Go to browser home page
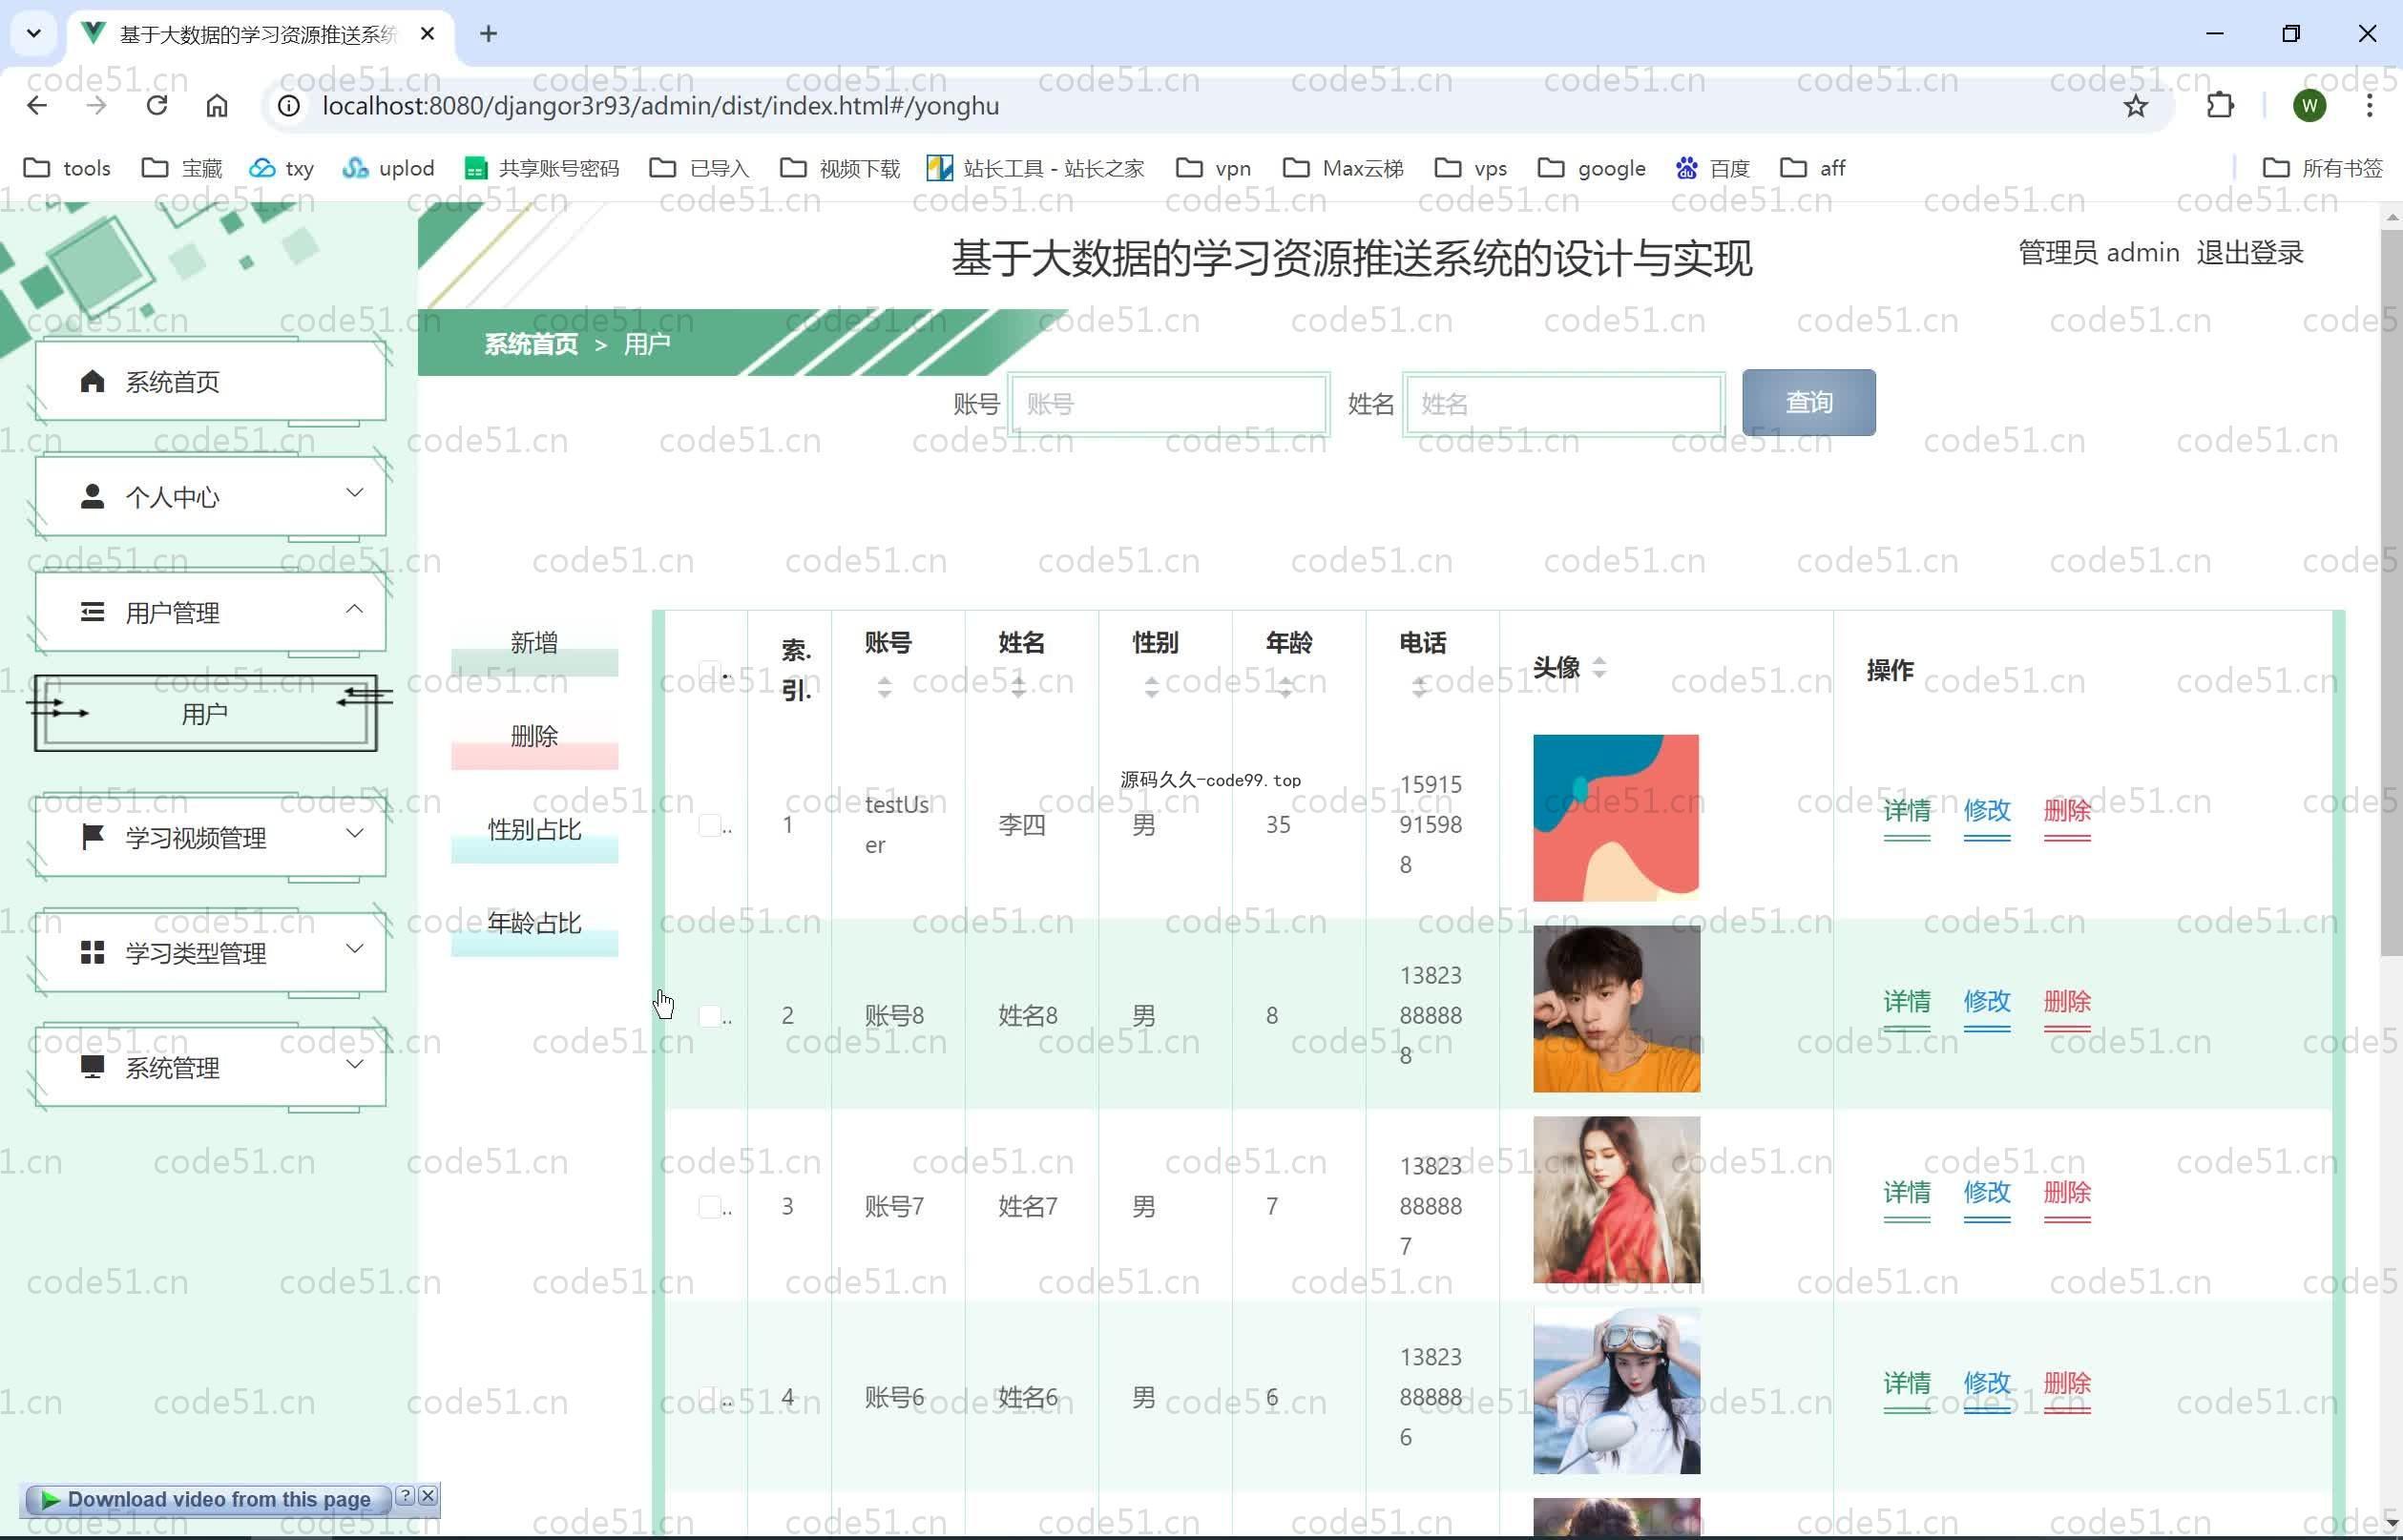This screenshot has height=1540, width=2403. pyautogui.click(x=217, y=106)
